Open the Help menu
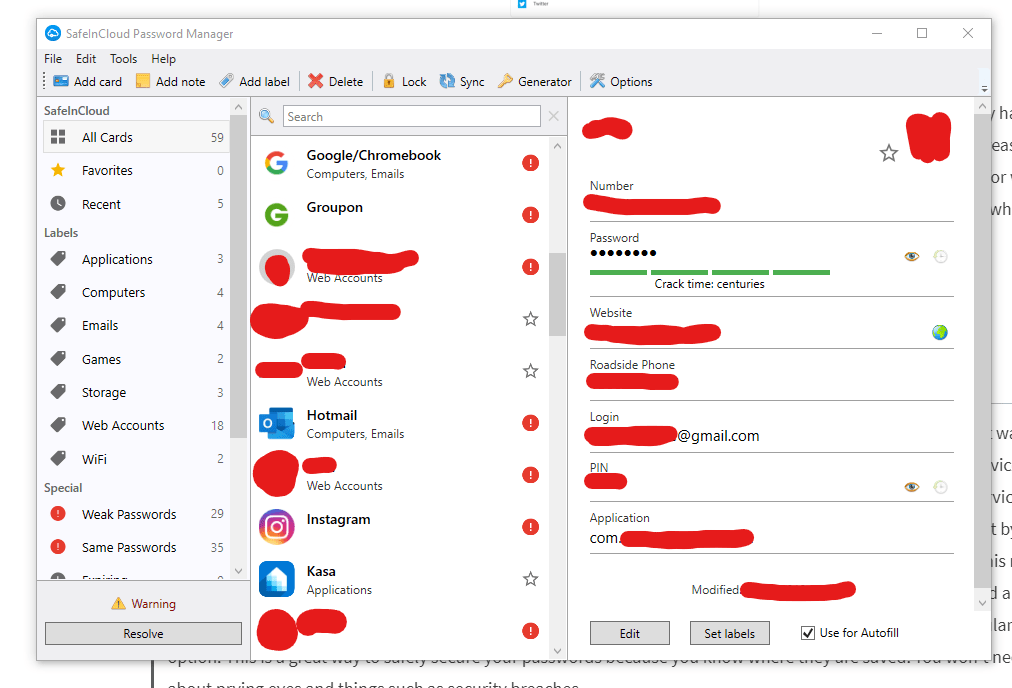 pyautogui.click(x=163, y=59)
